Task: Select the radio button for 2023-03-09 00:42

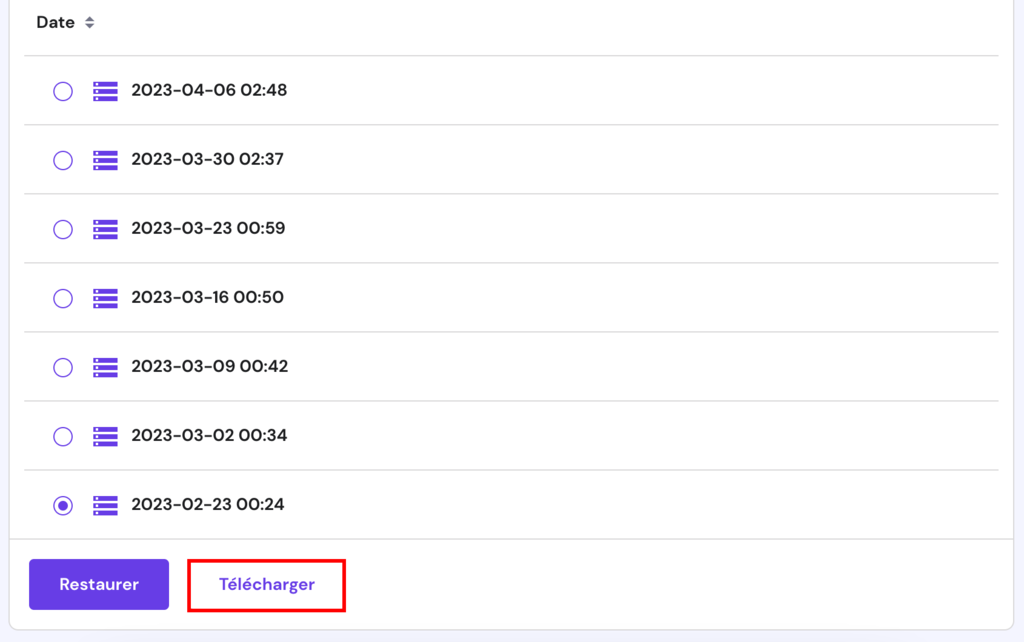Action: (x=63, y=367)
